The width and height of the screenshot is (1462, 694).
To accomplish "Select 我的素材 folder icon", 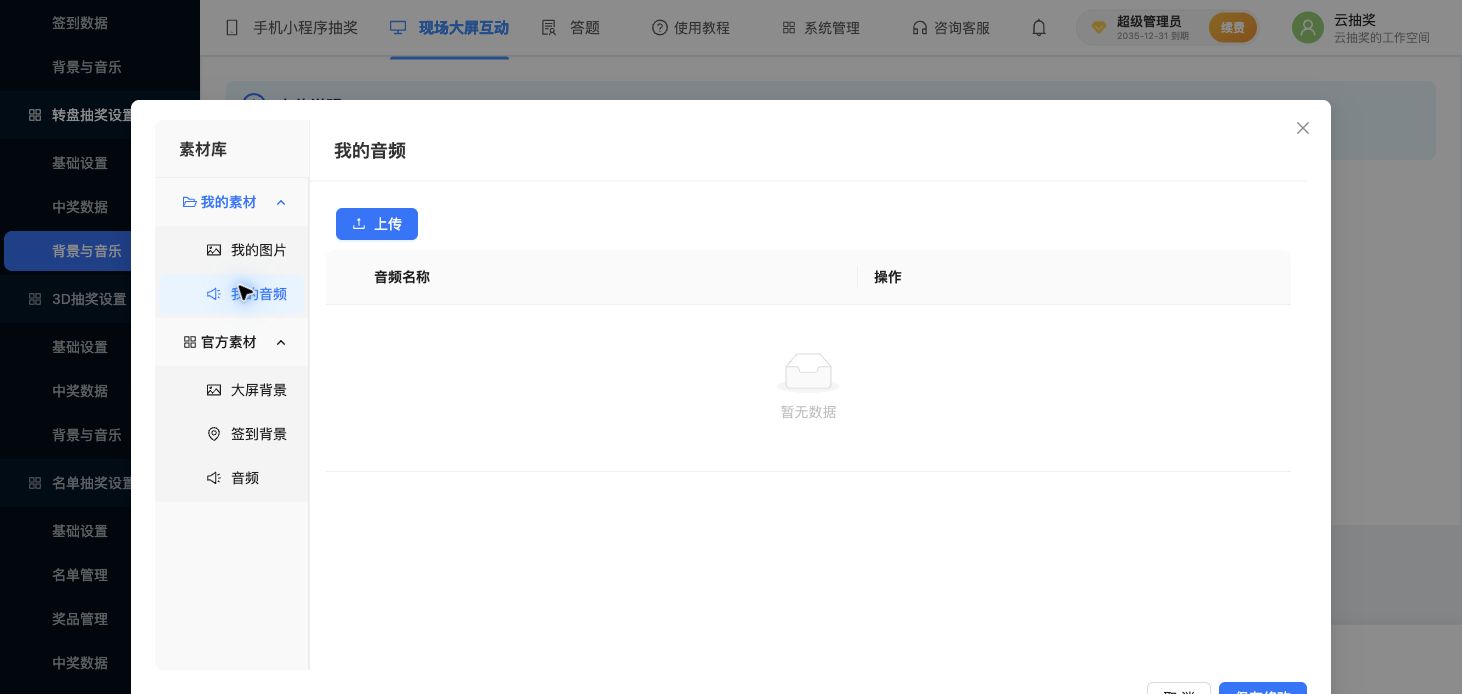I will click(x=189, y=202).
